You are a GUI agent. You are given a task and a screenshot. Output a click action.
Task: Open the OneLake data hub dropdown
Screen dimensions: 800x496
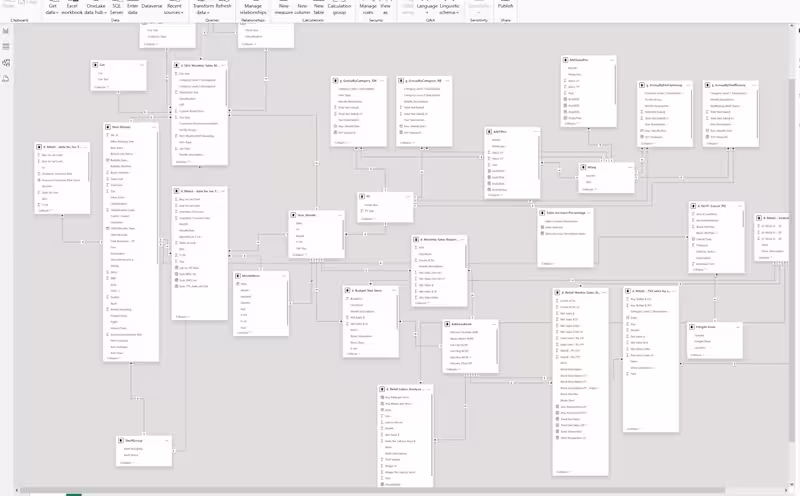coord(95,8)
